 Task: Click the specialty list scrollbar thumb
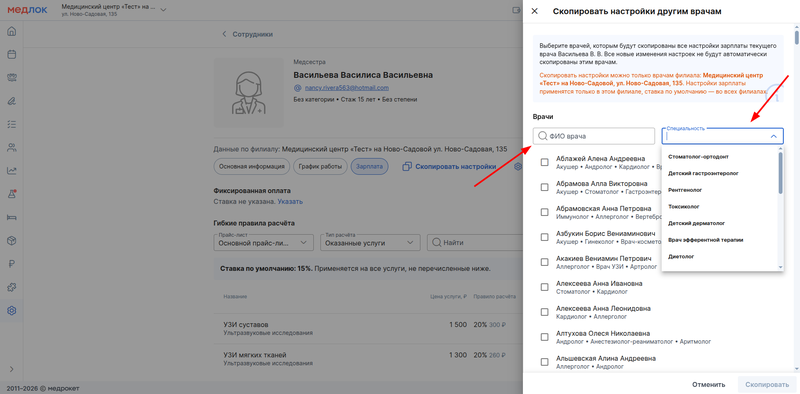pos(781,173)
